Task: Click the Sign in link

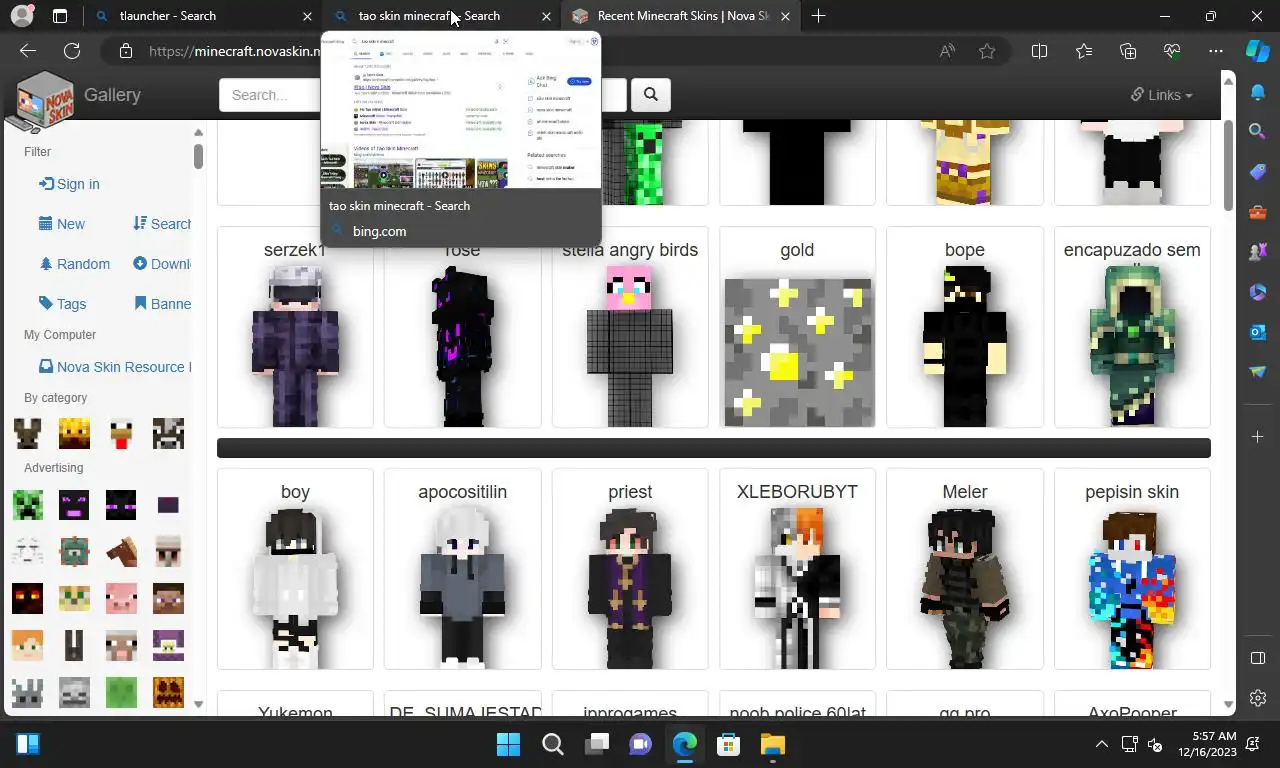Action: point(69,184)
